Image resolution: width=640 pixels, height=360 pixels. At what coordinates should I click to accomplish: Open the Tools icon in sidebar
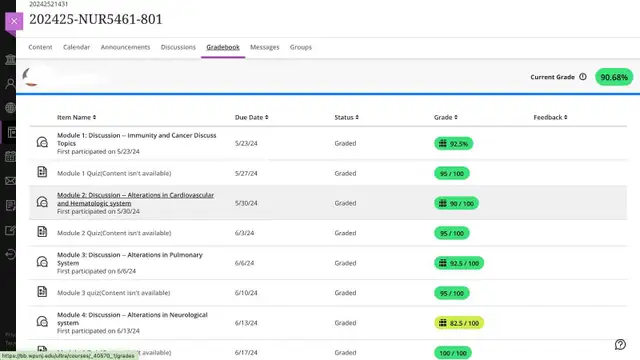pos(10,230)
